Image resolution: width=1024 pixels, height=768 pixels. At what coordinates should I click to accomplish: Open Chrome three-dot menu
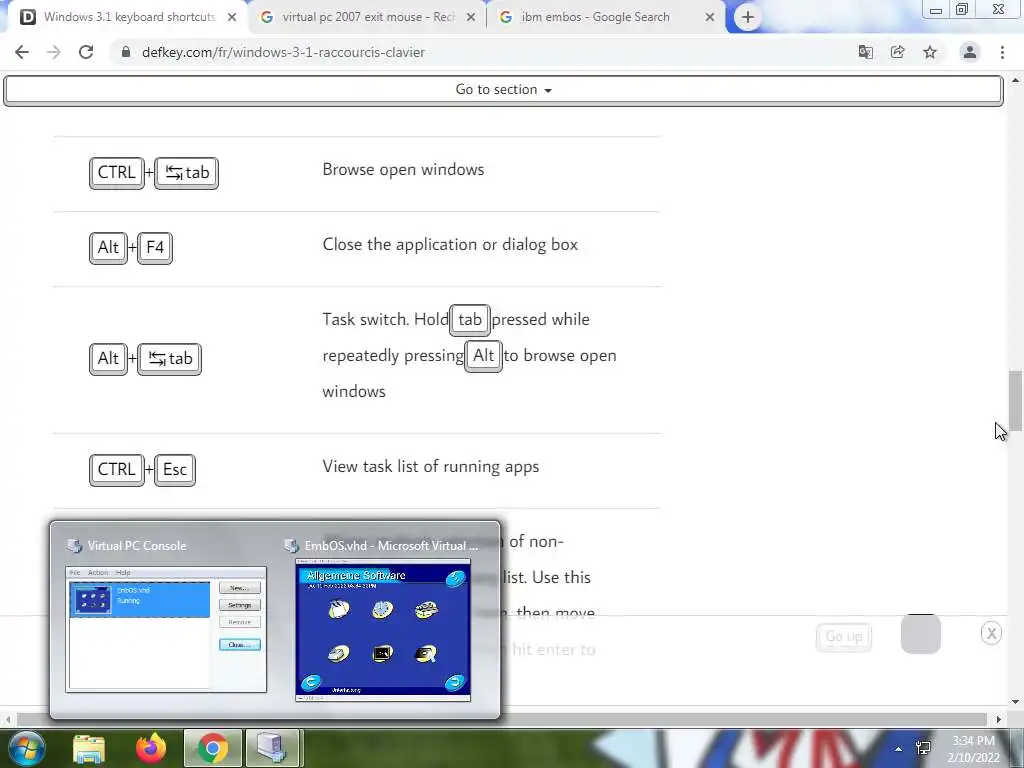pos(1002,52)
